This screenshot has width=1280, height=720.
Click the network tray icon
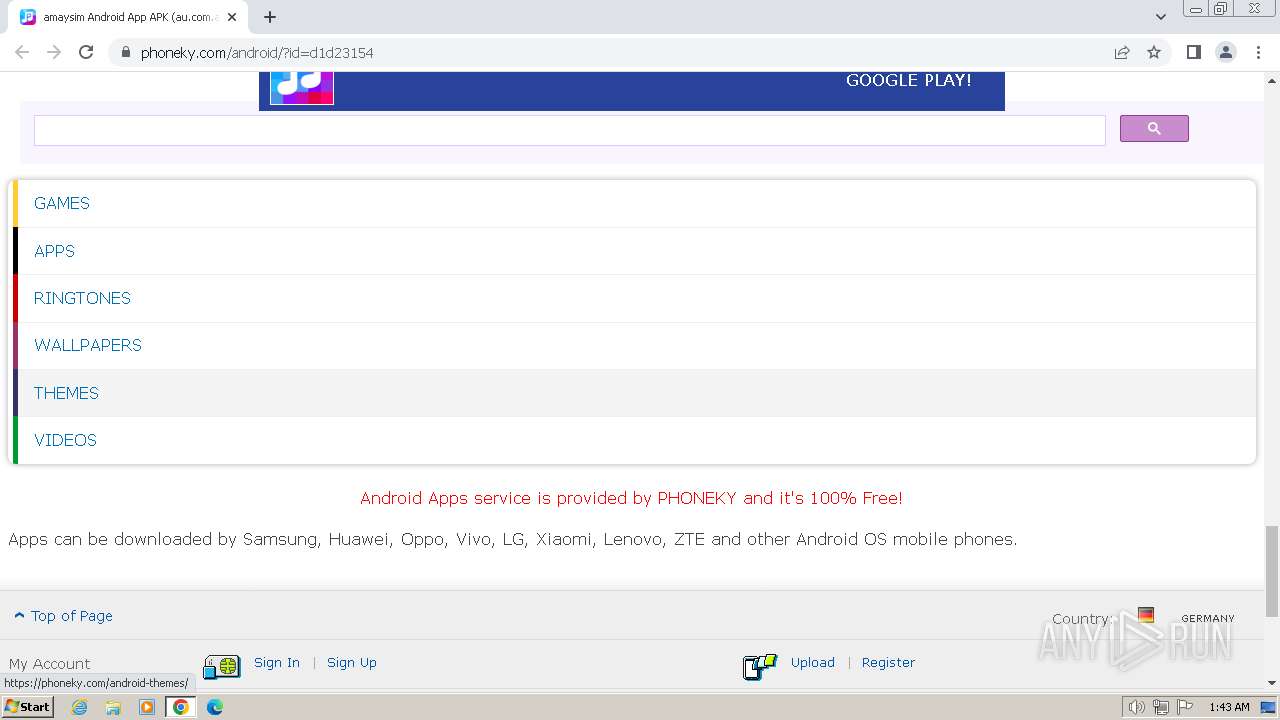point(1160,707)
